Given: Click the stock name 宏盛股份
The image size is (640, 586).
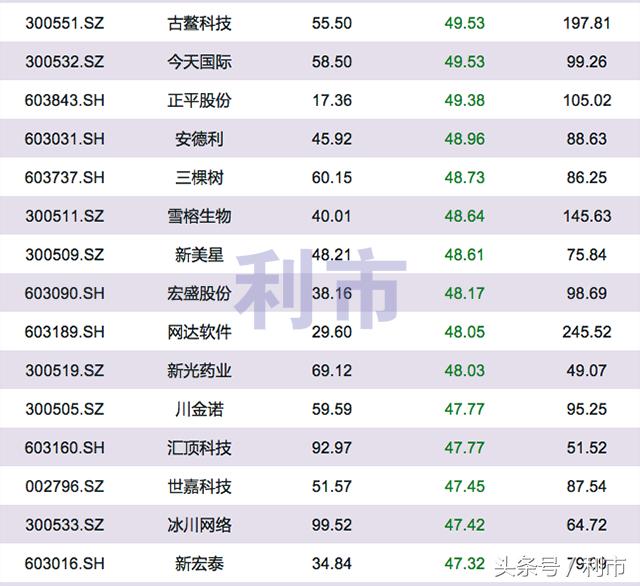Looking at the screenshot, I should point(199,293).
